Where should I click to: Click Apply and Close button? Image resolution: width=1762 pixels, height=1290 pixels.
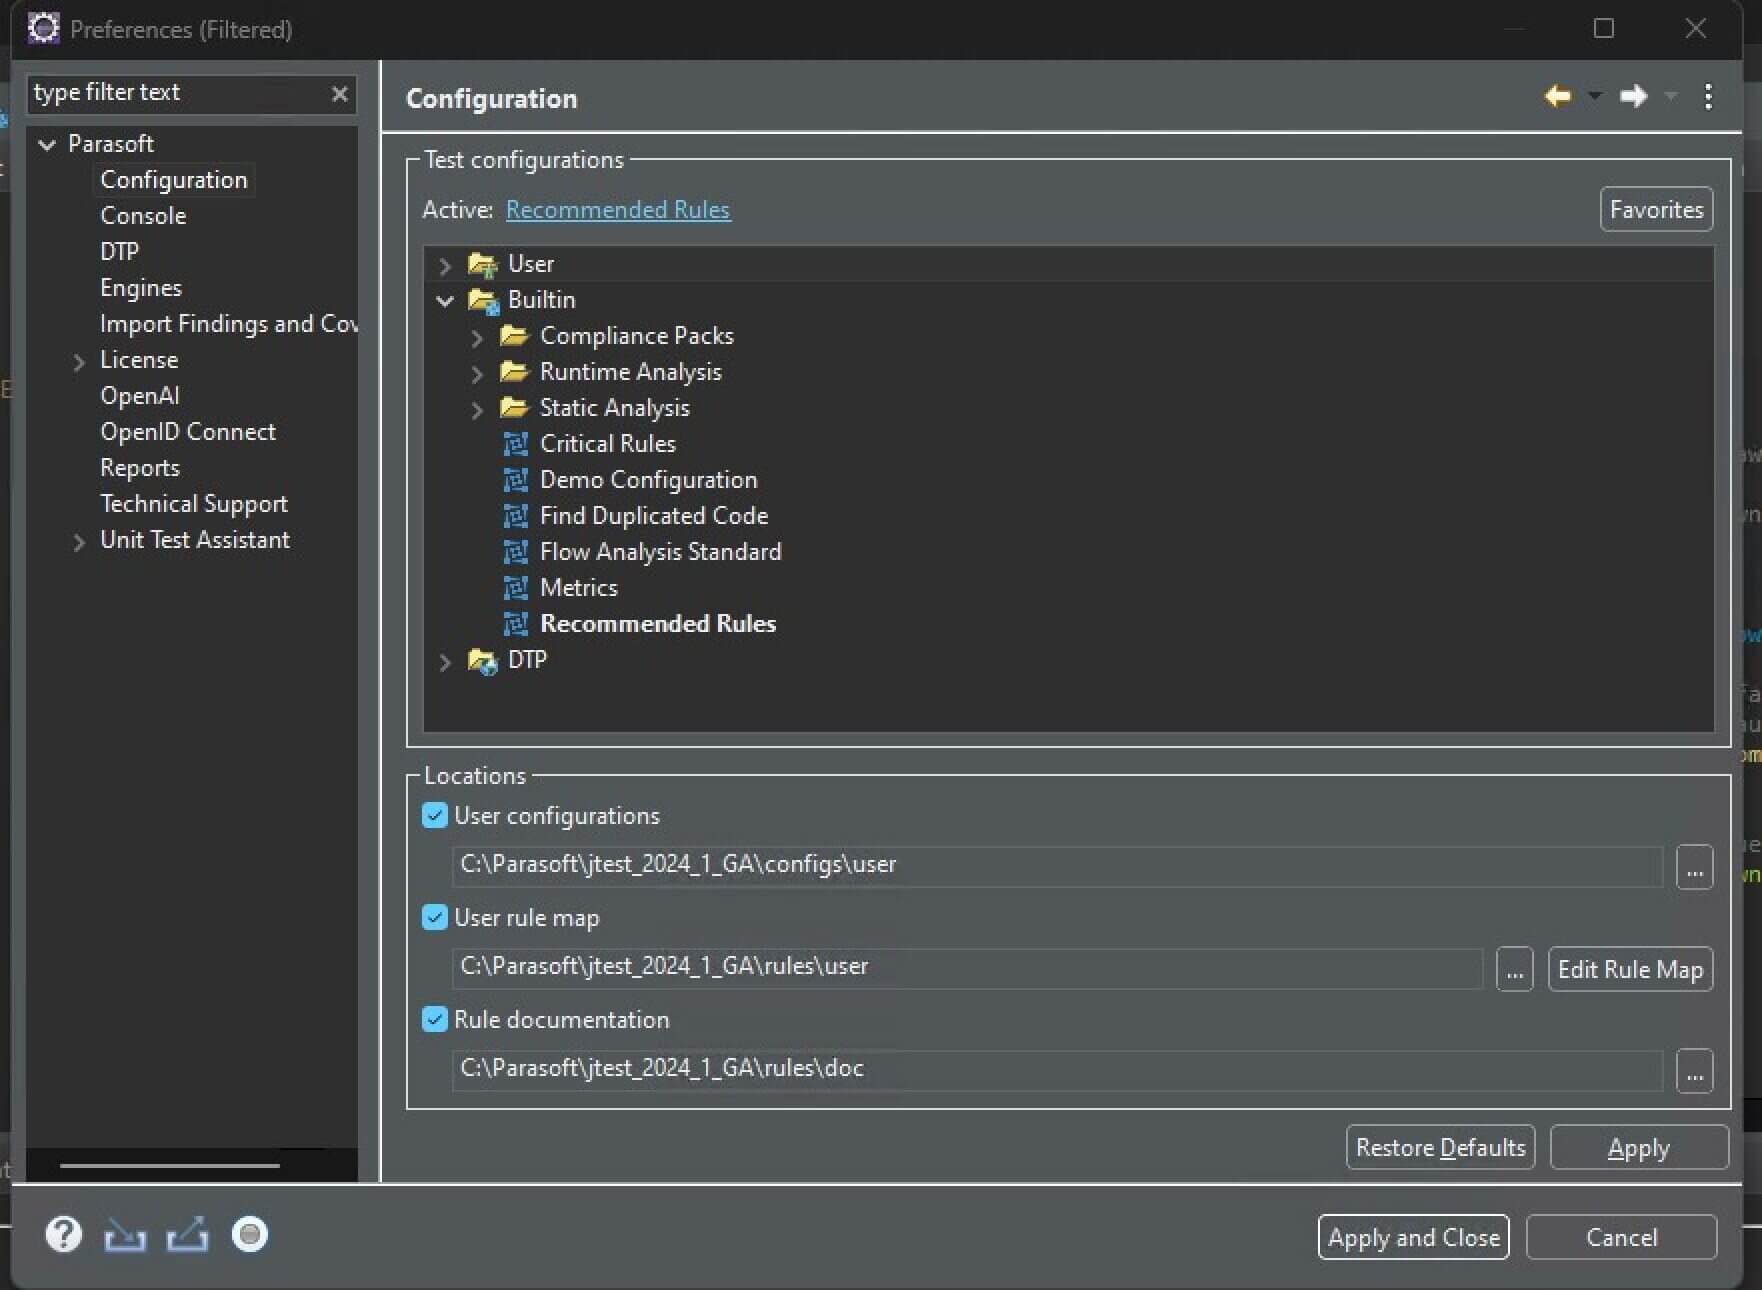1413,1237
